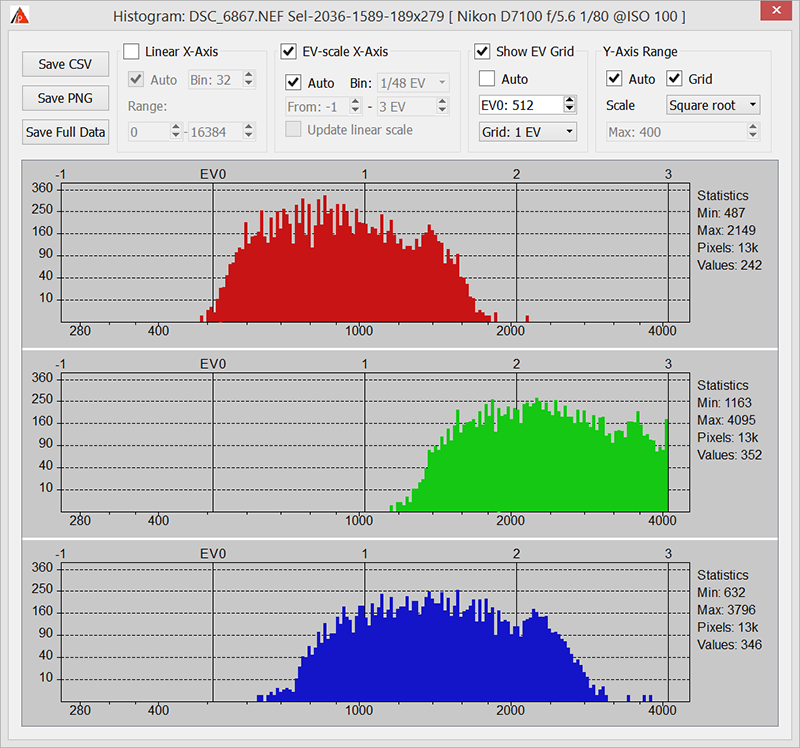Increase EV0 value with up arrow
This screenshot has width=800, height=748.
click(x=570, y=101)
